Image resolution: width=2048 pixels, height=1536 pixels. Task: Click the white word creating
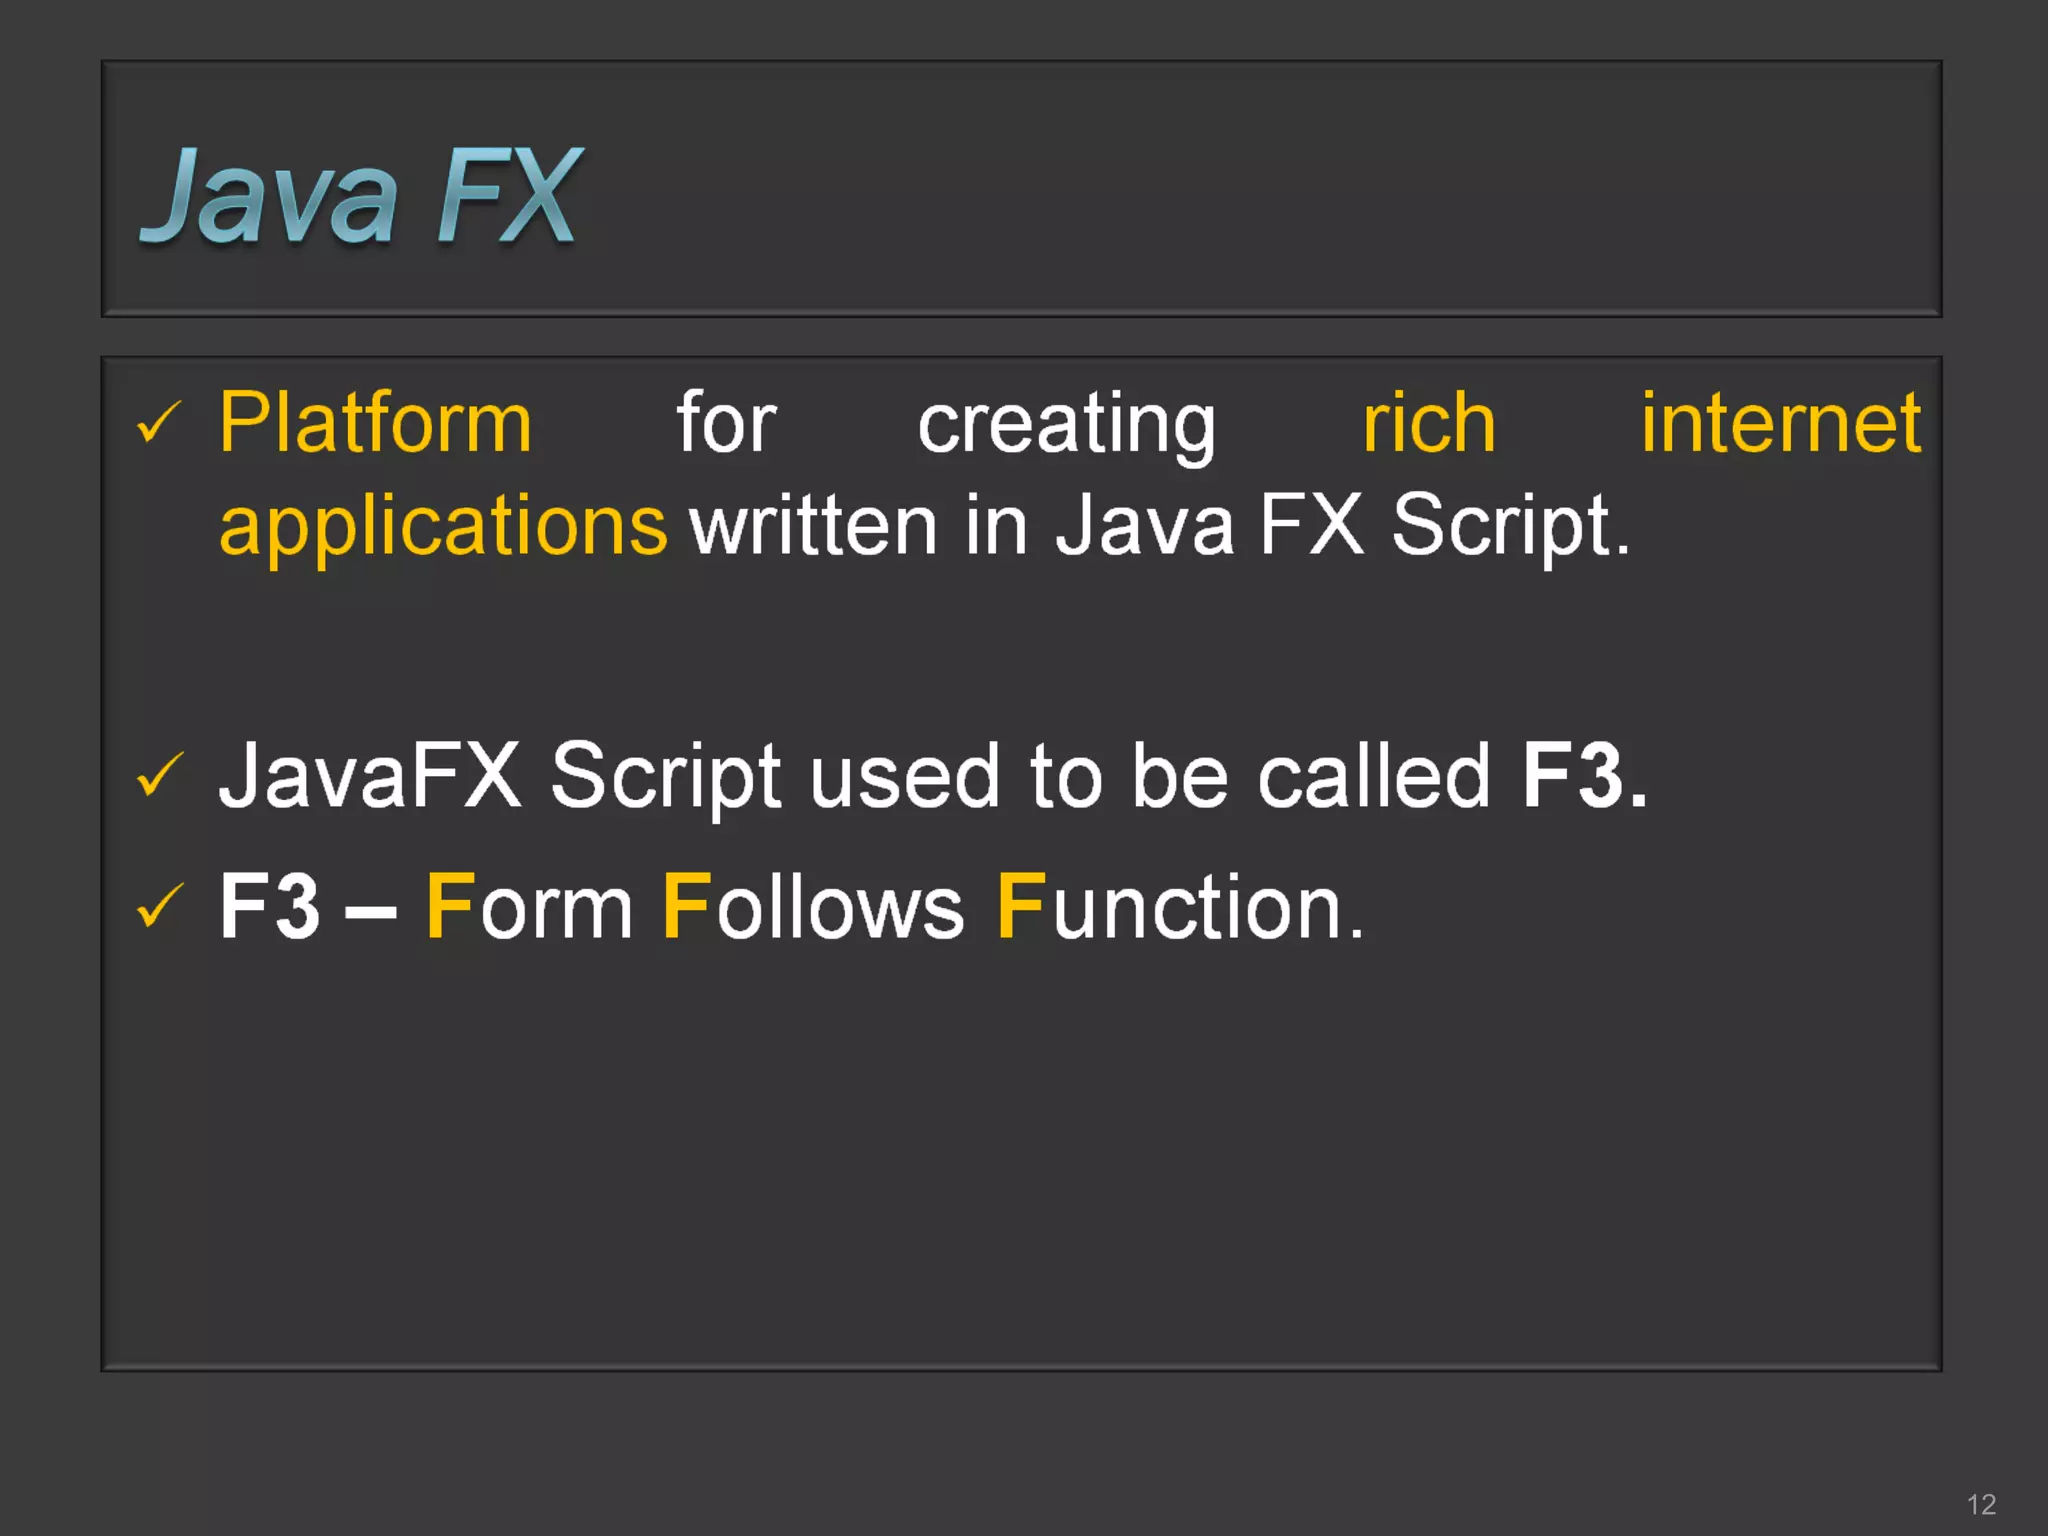coord(1066,426)
